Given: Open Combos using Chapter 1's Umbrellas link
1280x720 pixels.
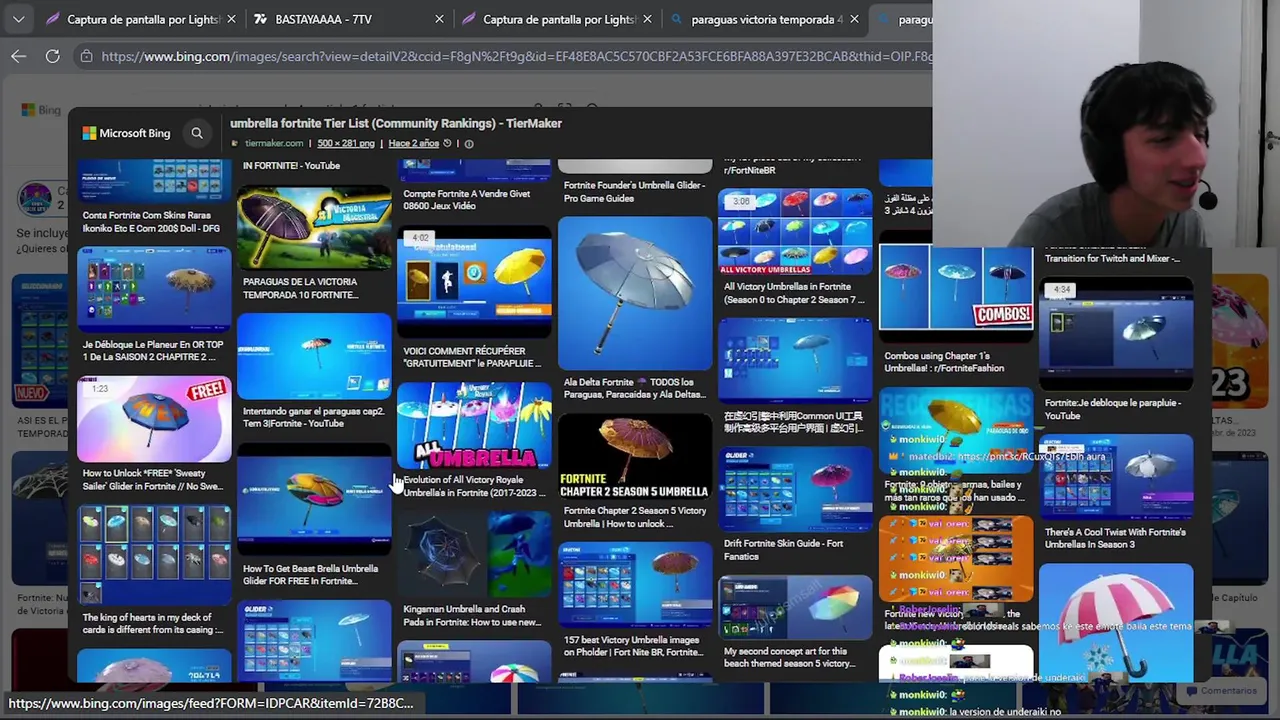Looking at the screenshot, I should pos(944,362).
